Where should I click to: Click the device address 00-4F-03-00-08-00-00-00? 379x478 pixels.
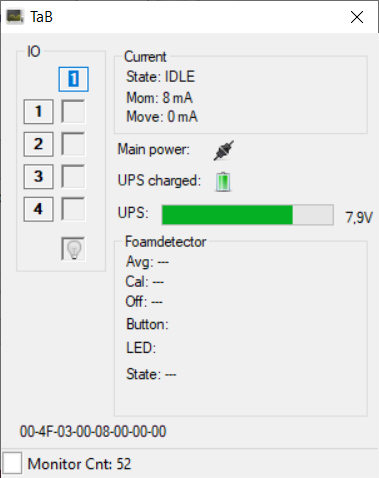(x=93, y=431)
